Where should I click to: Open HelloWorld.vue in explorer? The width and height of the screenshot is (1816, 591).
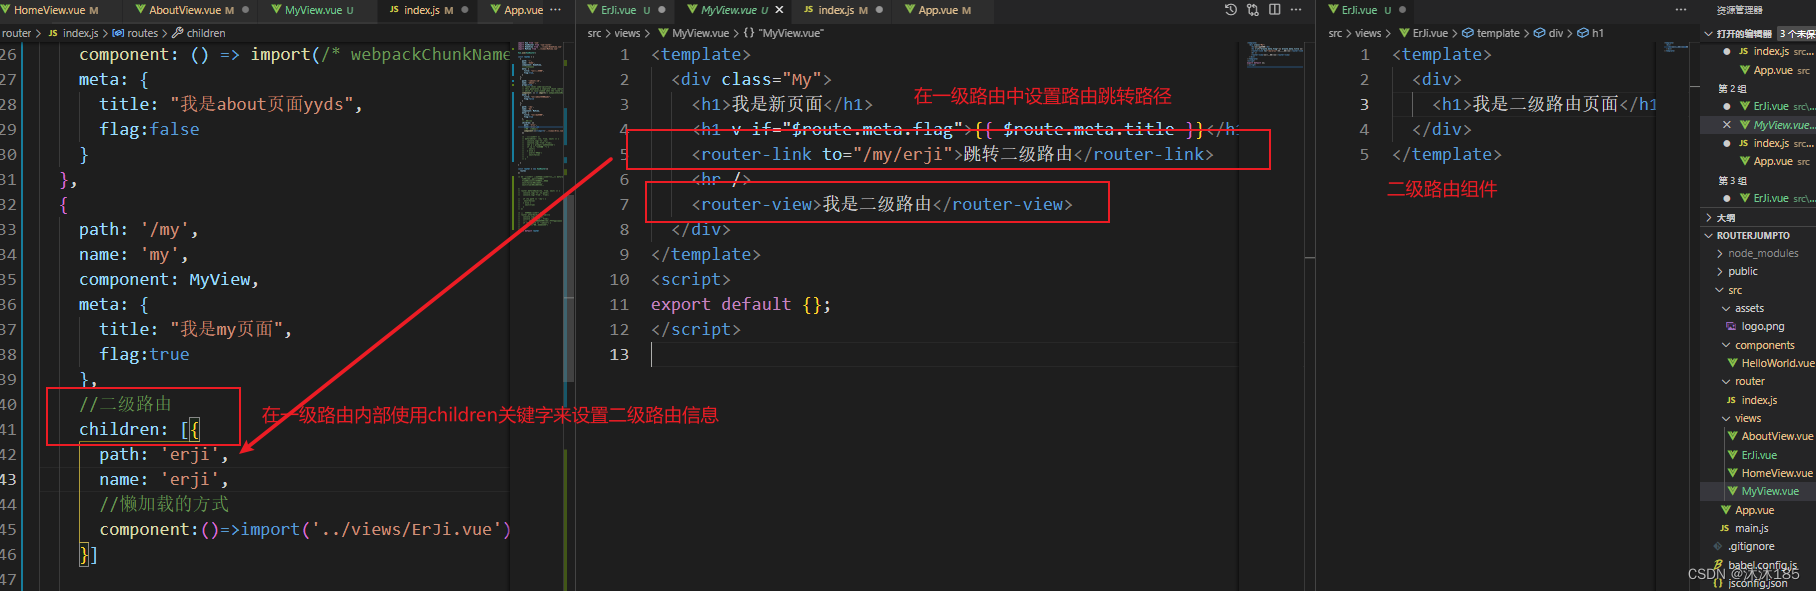(1758, 363)
